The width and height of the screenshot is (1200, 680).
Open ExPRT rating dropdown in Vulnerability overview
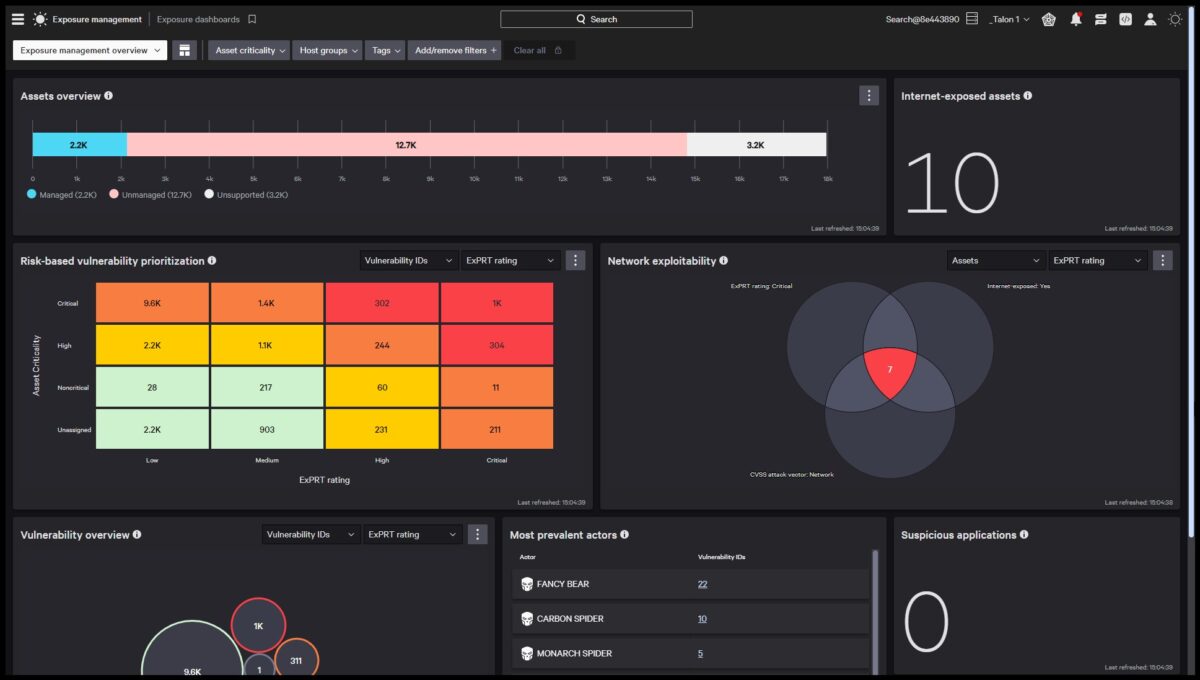412,534
